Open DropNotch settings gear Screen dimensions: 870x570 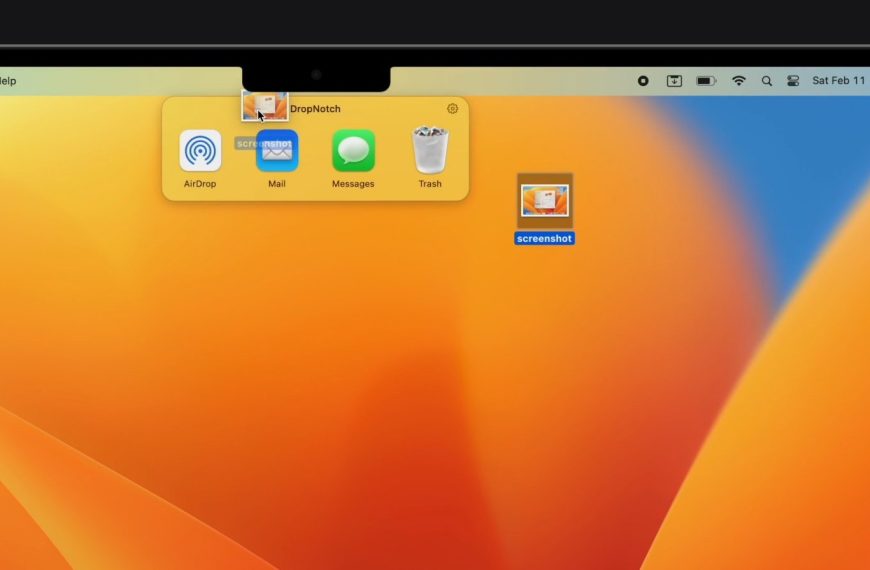pyautogui.click(x=452, y=109)
